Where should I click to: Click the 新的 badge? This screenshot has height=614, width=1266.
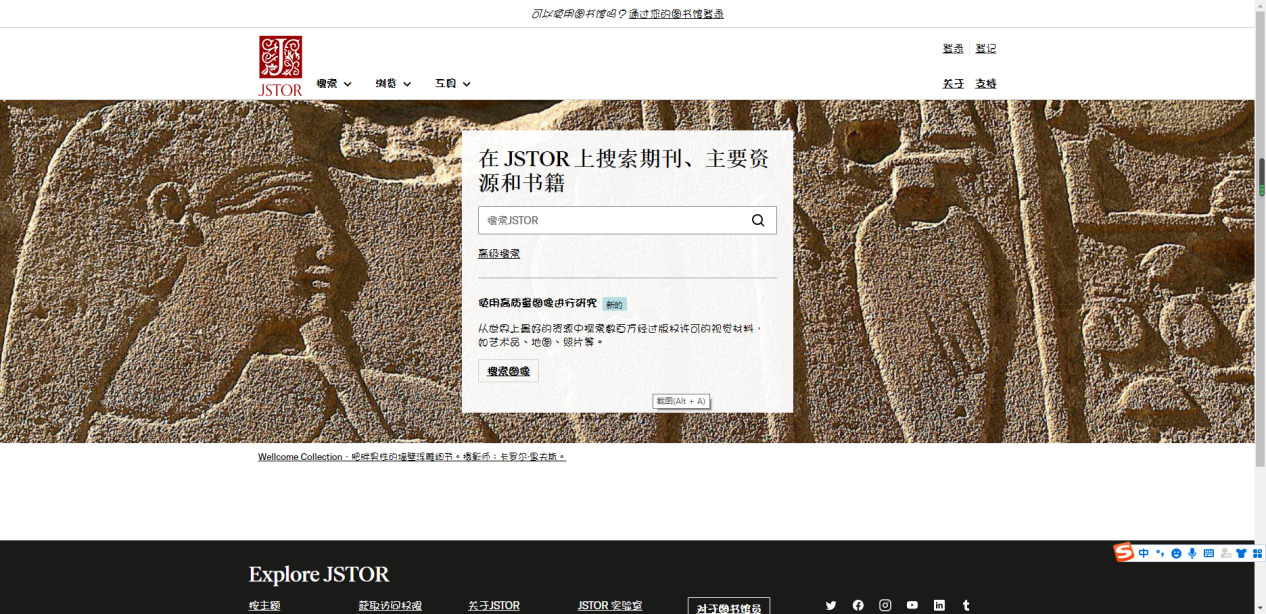pyautogui.click(x=614, y=305)
